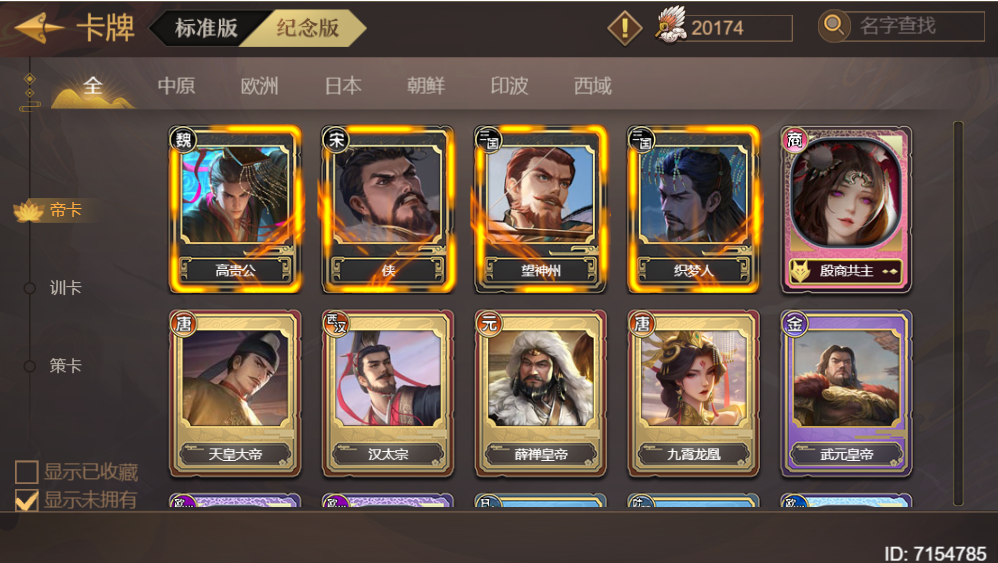Tap the feather currency icon beside 20174
Image resolution: width=998 pixels, height=563 pixels.
[x=671, y=25]
